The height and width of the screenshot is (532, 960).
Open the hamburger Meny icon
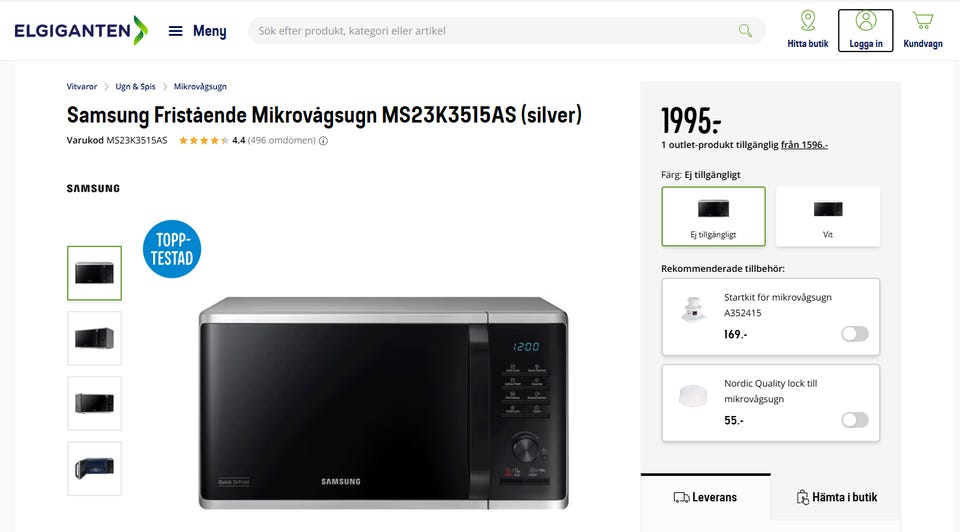coord(175,31)
